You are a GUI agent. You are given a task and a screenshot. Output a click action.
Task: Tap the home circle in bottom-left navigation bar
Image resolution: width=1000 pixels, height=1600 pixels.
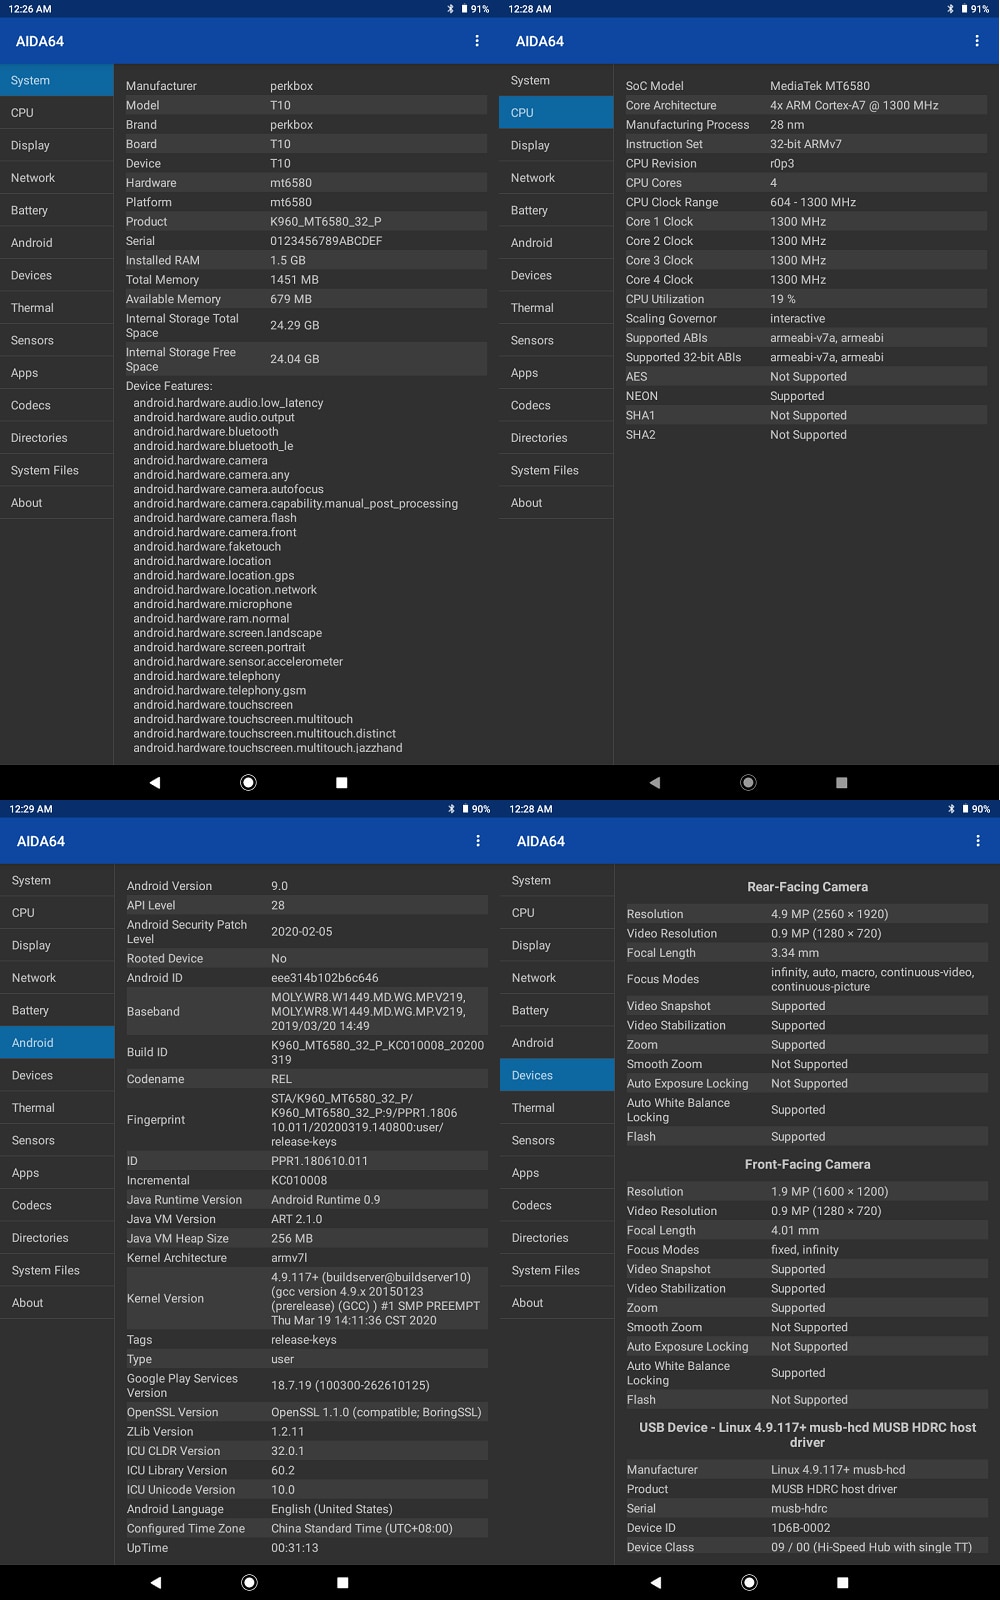(x=249, y=1582)
